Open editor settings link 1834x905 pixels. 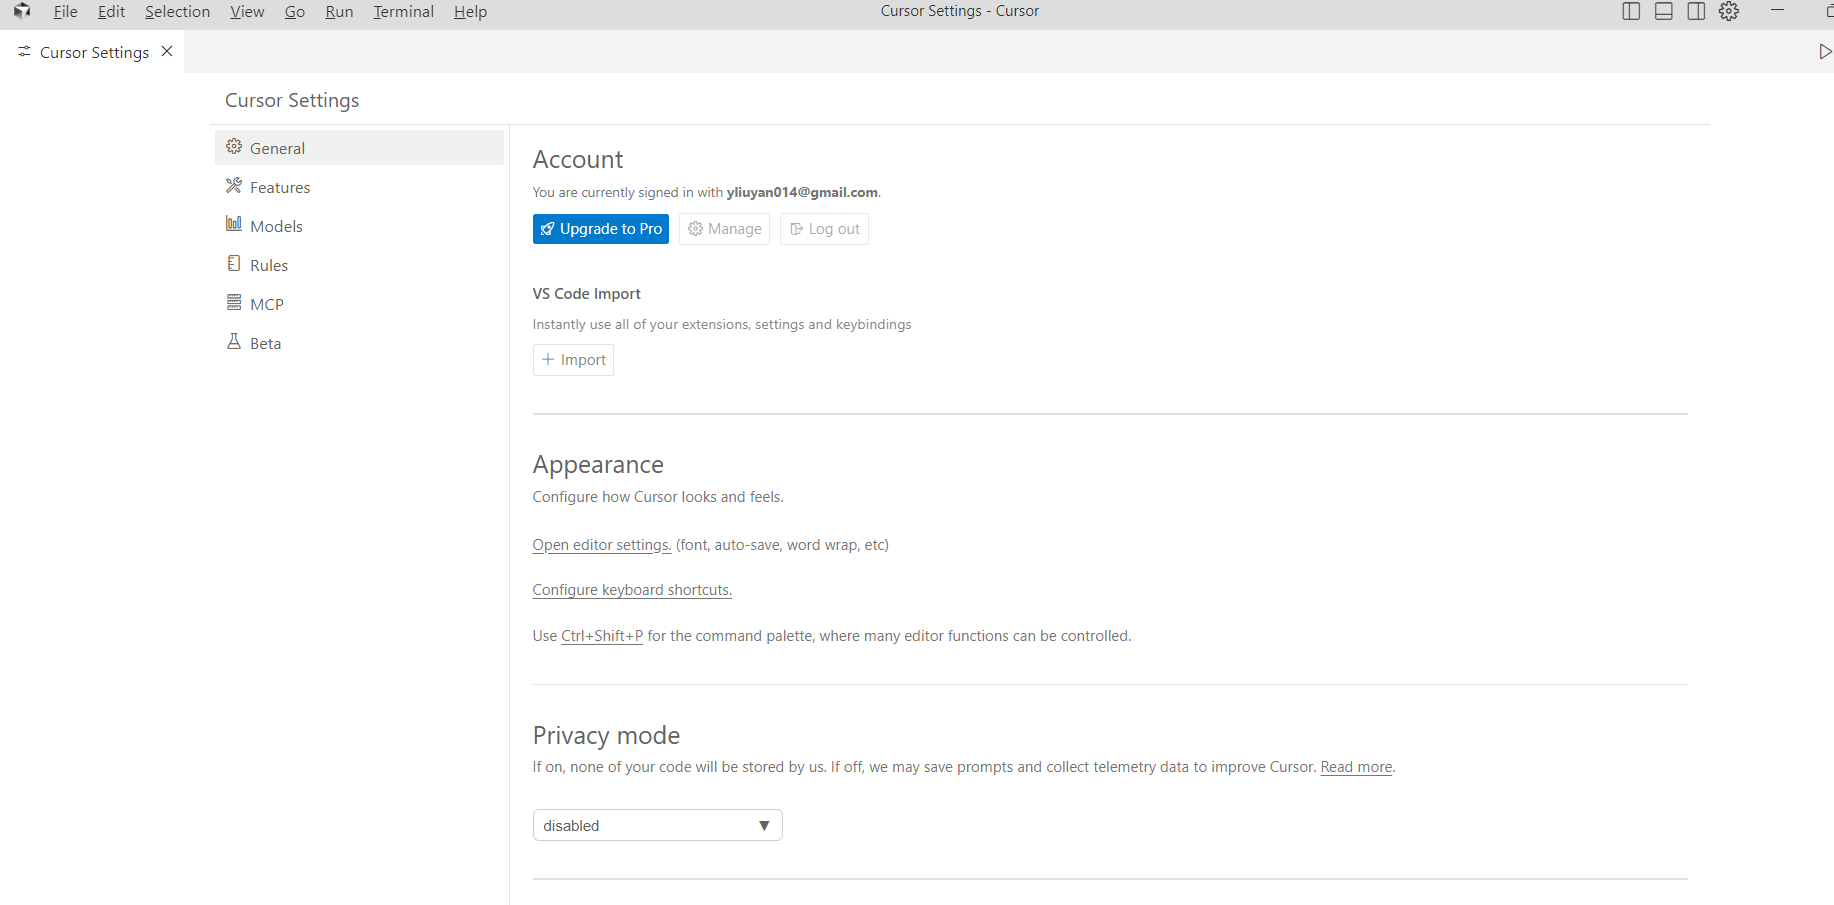(x=602, y=545)
